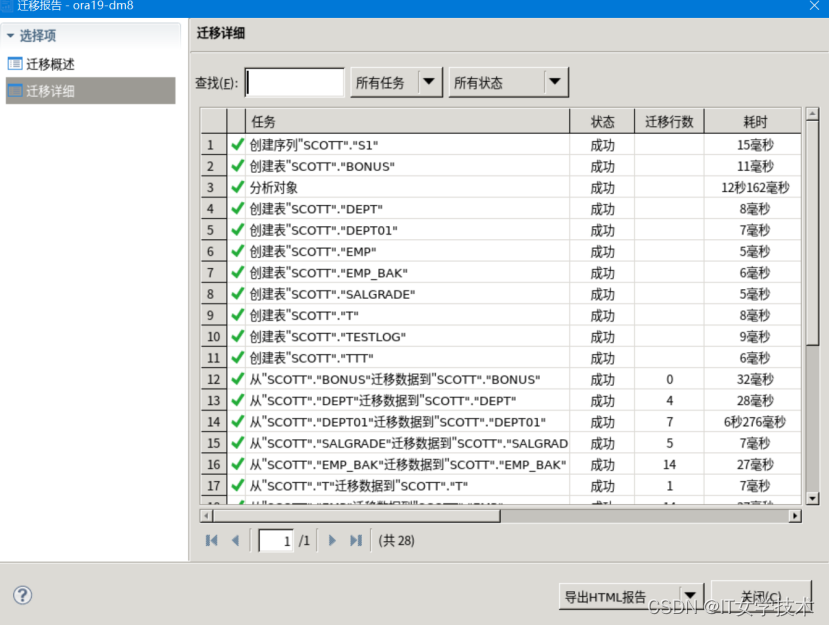Click the next page arrow icon
This screenshot has width=830, height=626.
pos(332,540)
